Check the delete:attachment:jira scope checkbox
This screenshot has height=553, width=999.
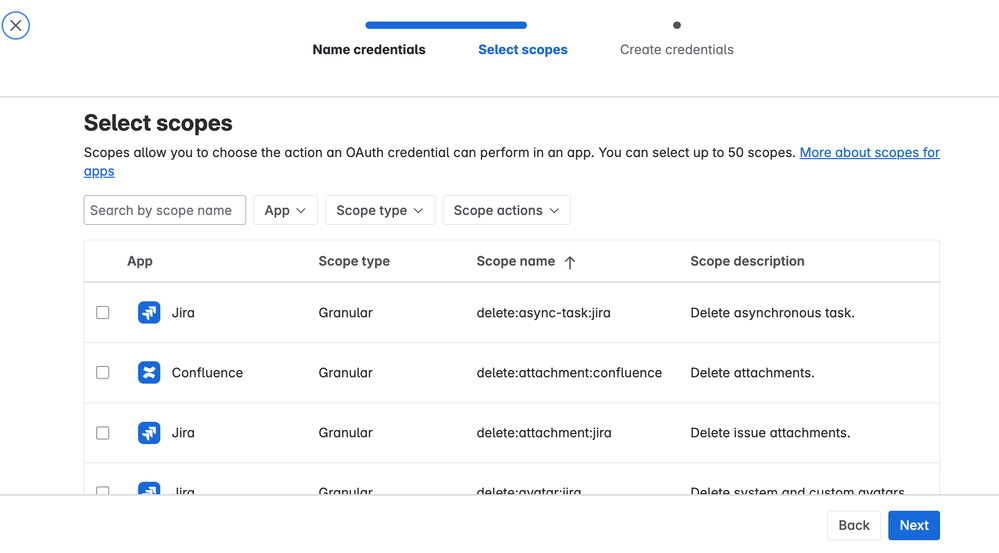103,433
